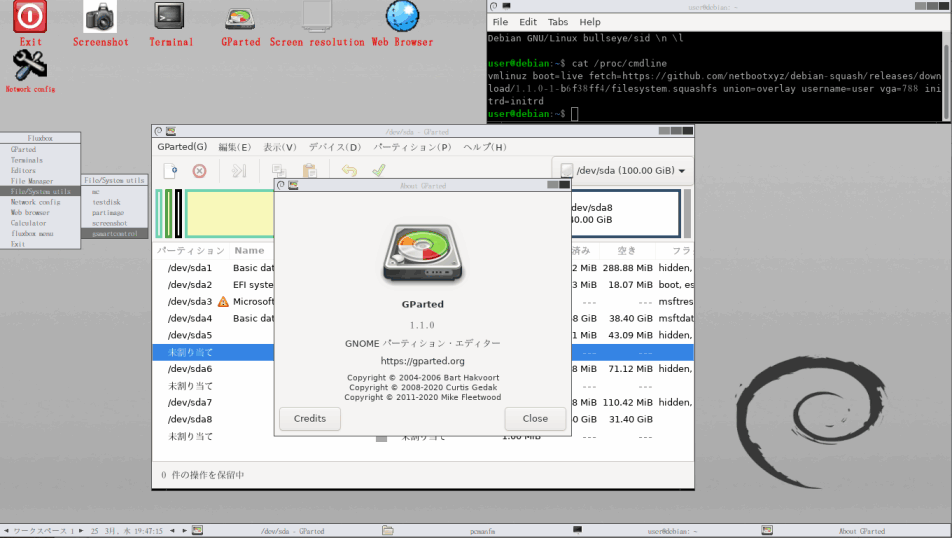This screenshot has height=538, width=952.
Task: Open the デバイス(D) menu
Action: coord(335,147)
